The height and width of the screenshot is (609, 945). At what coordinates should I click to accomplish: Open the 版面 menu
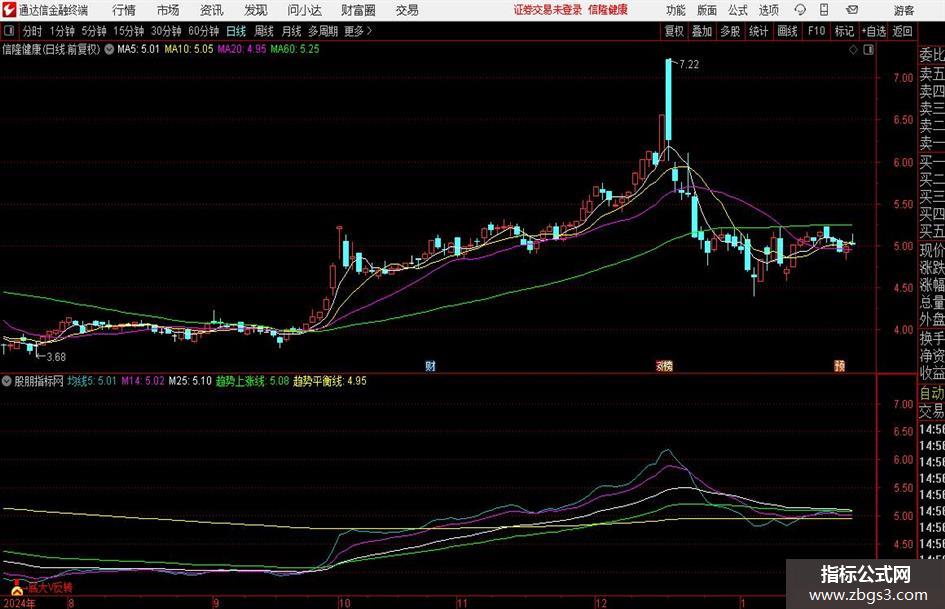click(707, 10)
